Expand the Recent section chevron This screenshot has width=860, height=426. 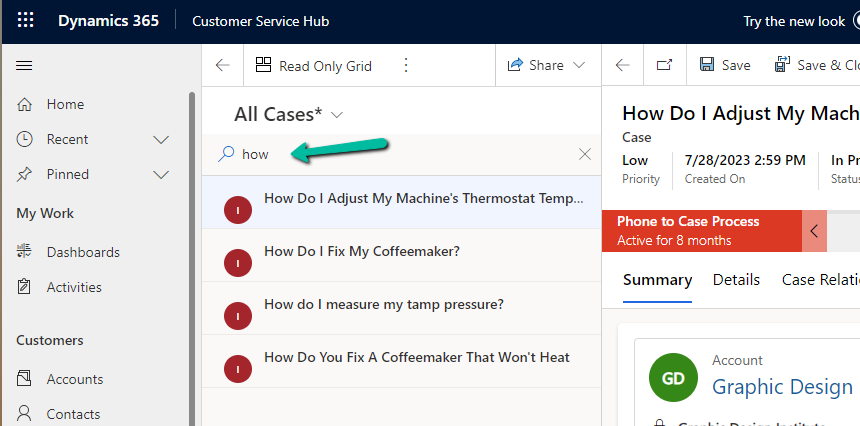coord(160,139)
